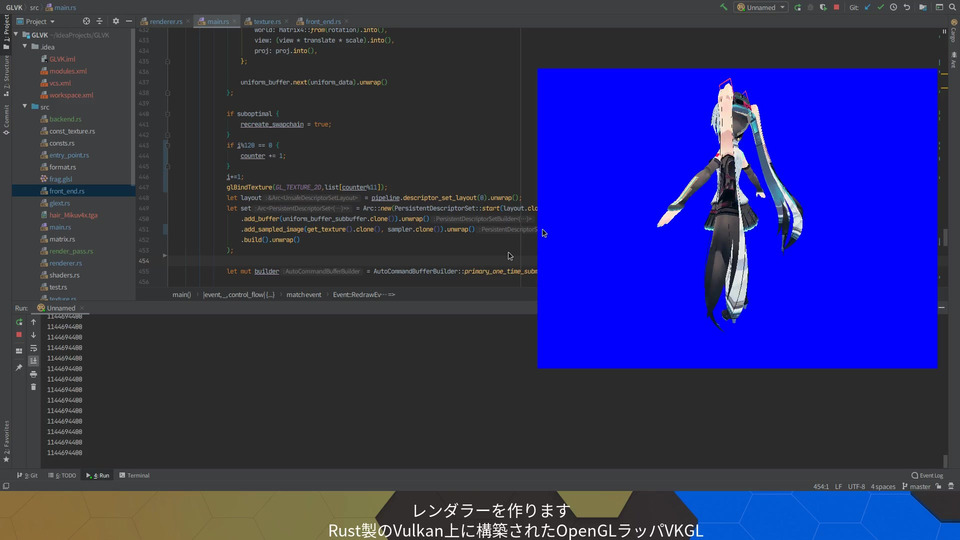
Task: Open the Project view dropdown
Action: tap(36, 21)
